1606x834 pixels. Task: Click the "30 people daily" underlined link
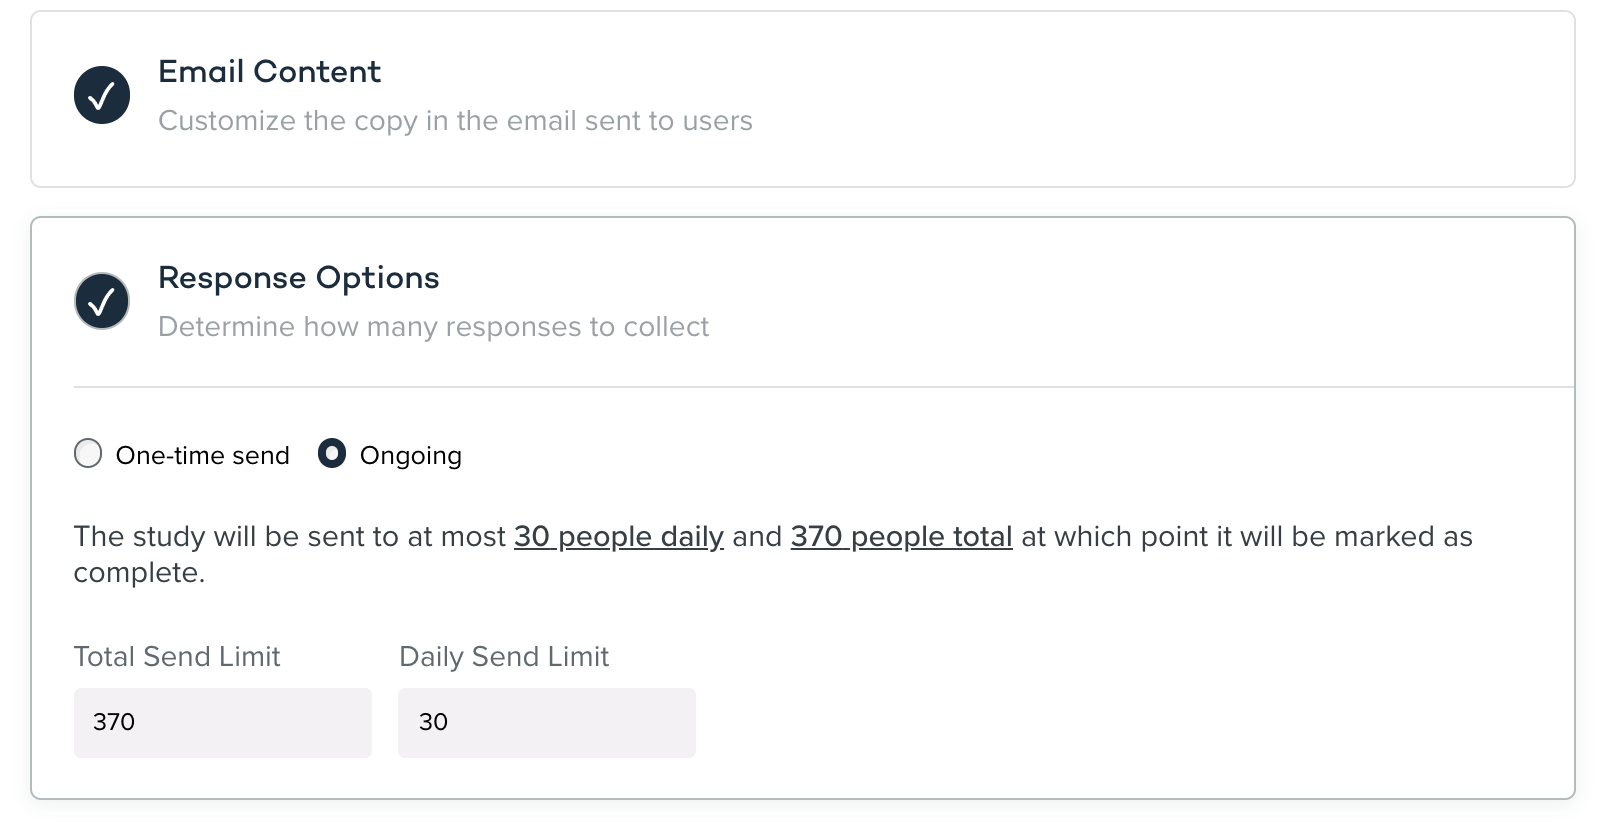[x=618, y=537]
